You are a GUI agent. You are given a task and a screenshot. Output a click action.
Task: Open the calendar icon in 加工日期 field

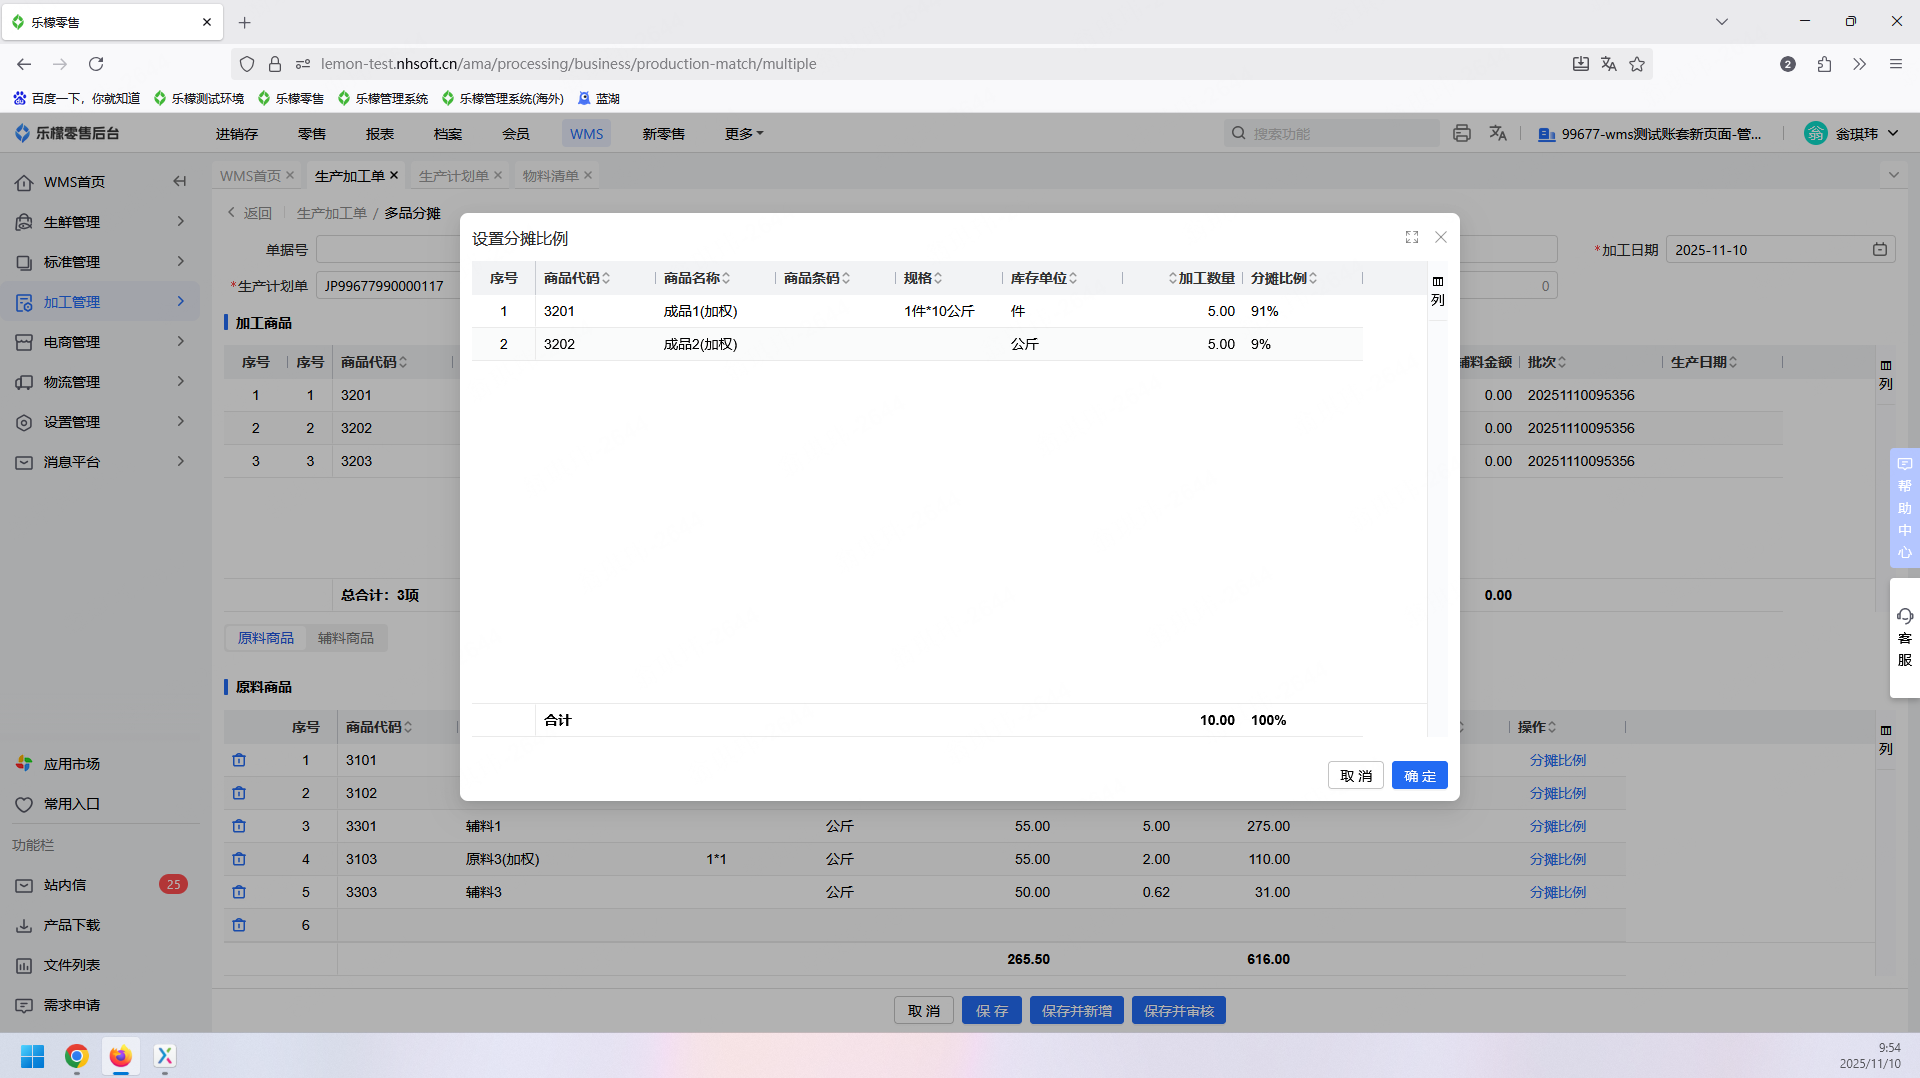point(1879,250)
